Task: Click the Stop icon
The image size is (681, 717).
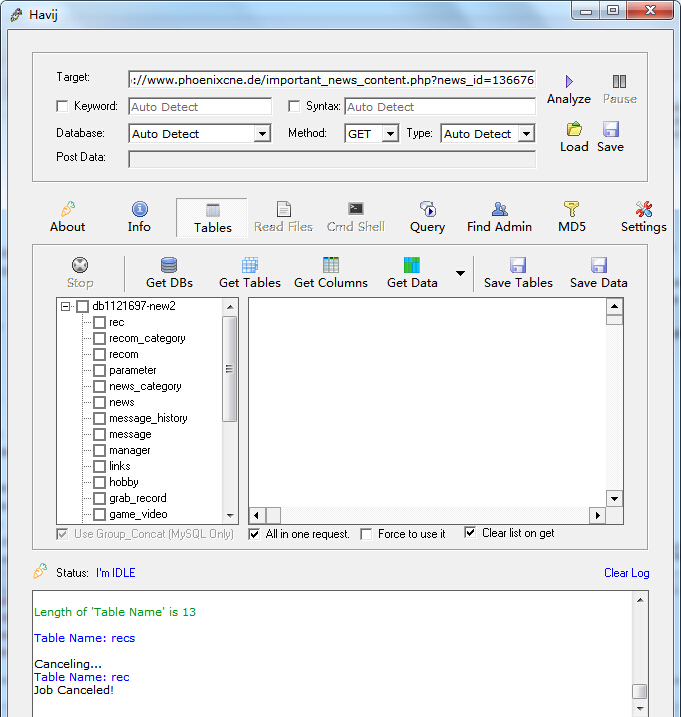Action: (80, 265)
